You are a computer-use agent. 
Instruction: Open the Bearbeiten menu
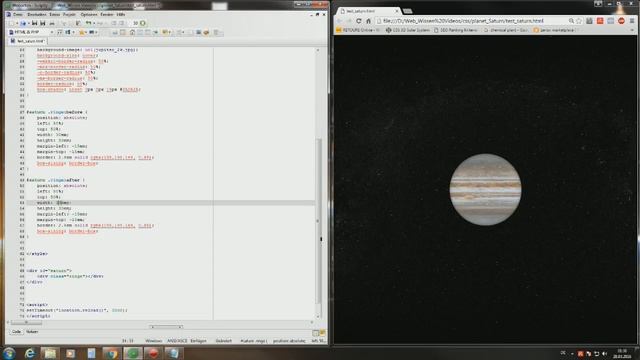click(37, 14)
